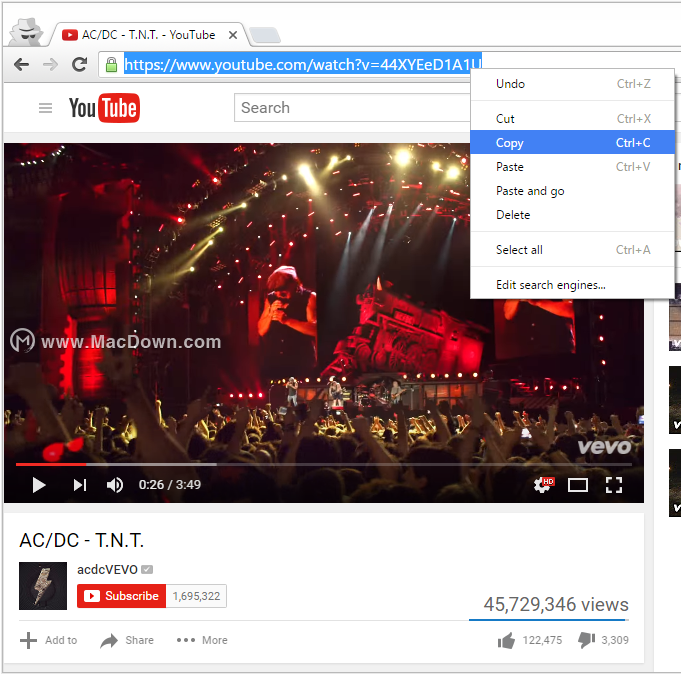Click the green padlock security icon
Image resolution: width=681 pixels, height=683 pixels.
pos(112,64)
